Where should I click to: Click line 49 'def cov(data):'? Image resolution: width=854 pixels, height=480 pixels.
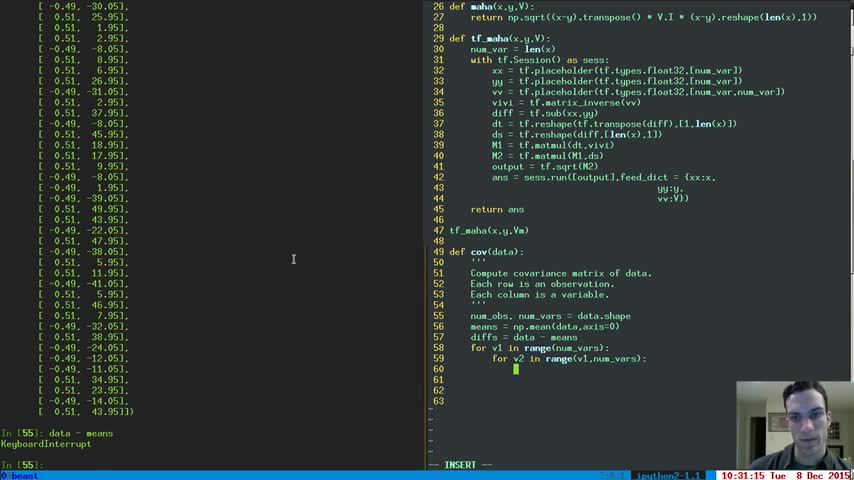486,252
